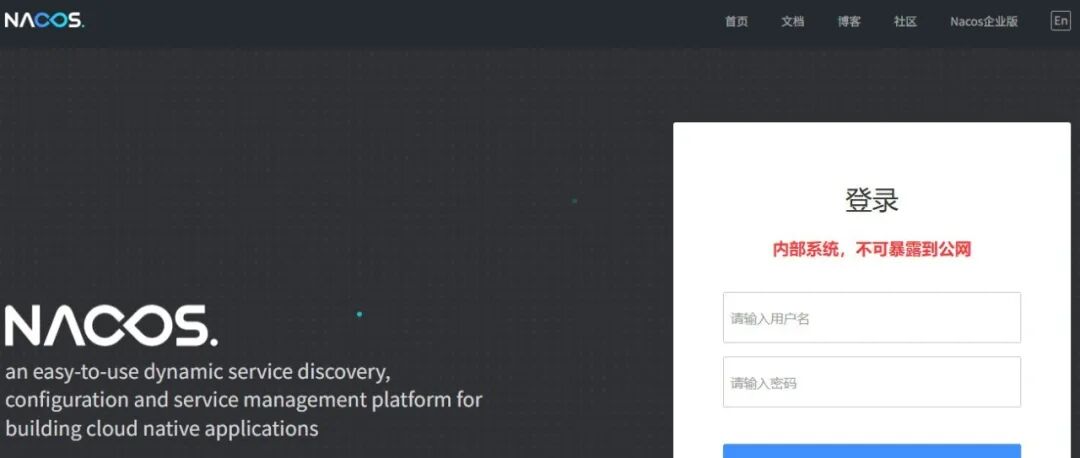
Task: Click the Nacos logo in the header
Action: (44, 21)
